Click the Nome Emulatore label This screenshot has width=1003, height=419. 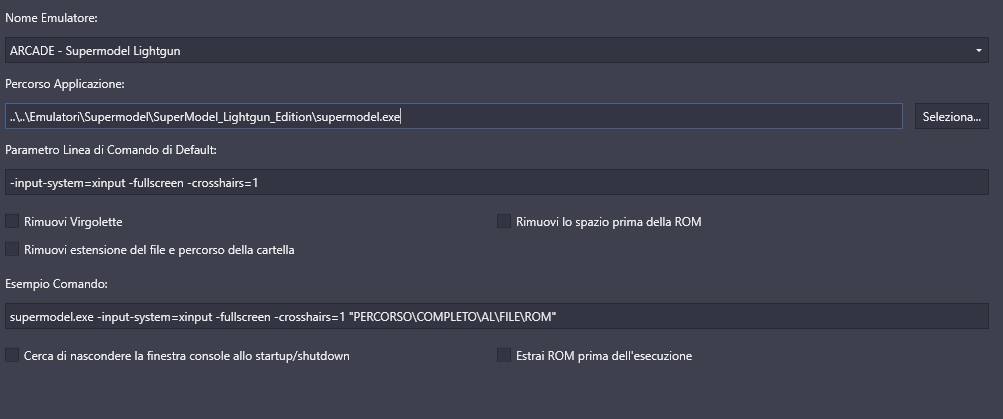click(x=51, y=18)
